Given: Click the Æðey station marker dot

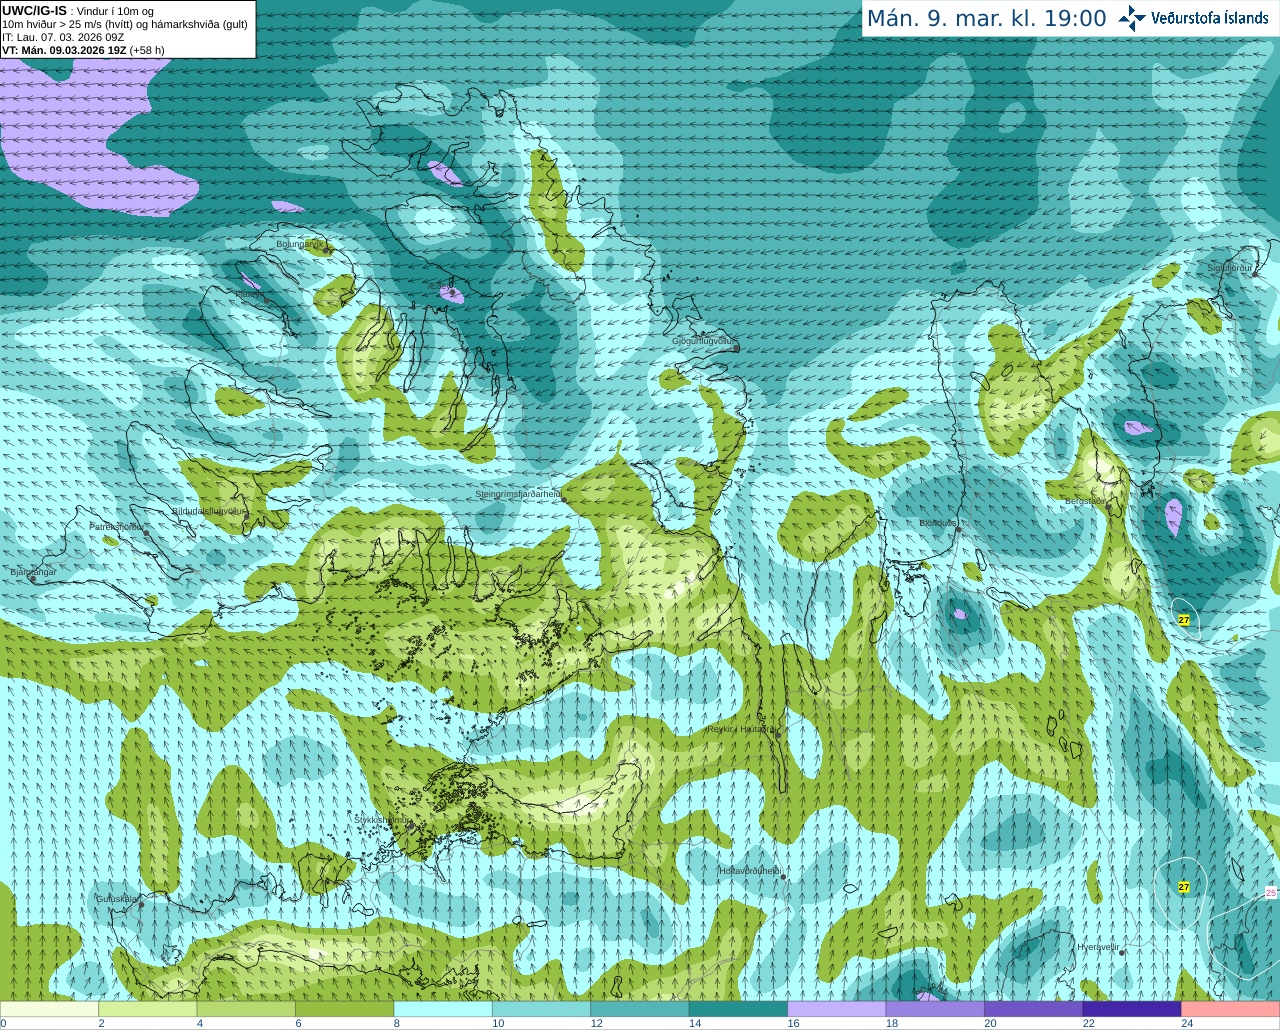Looking at the screenshot, I should [453, 293].
